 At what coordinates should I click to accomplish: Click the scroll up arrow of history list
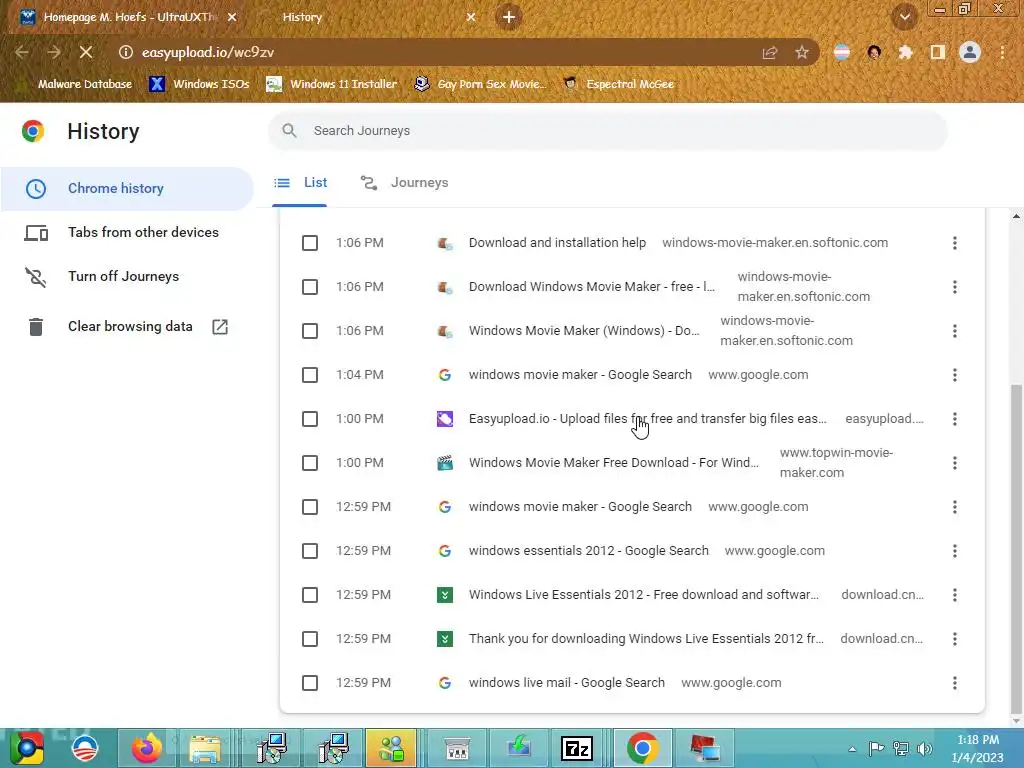[1016, 216]
